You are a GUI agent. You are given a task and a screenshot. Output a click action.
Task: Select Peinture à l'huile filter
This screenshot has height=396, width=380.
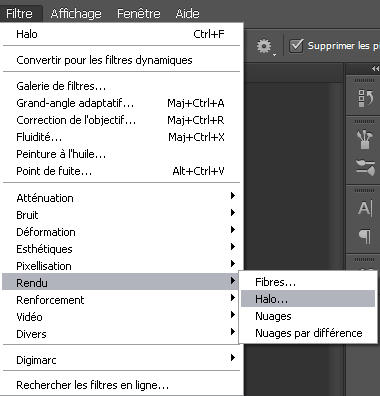coord(121,154)
